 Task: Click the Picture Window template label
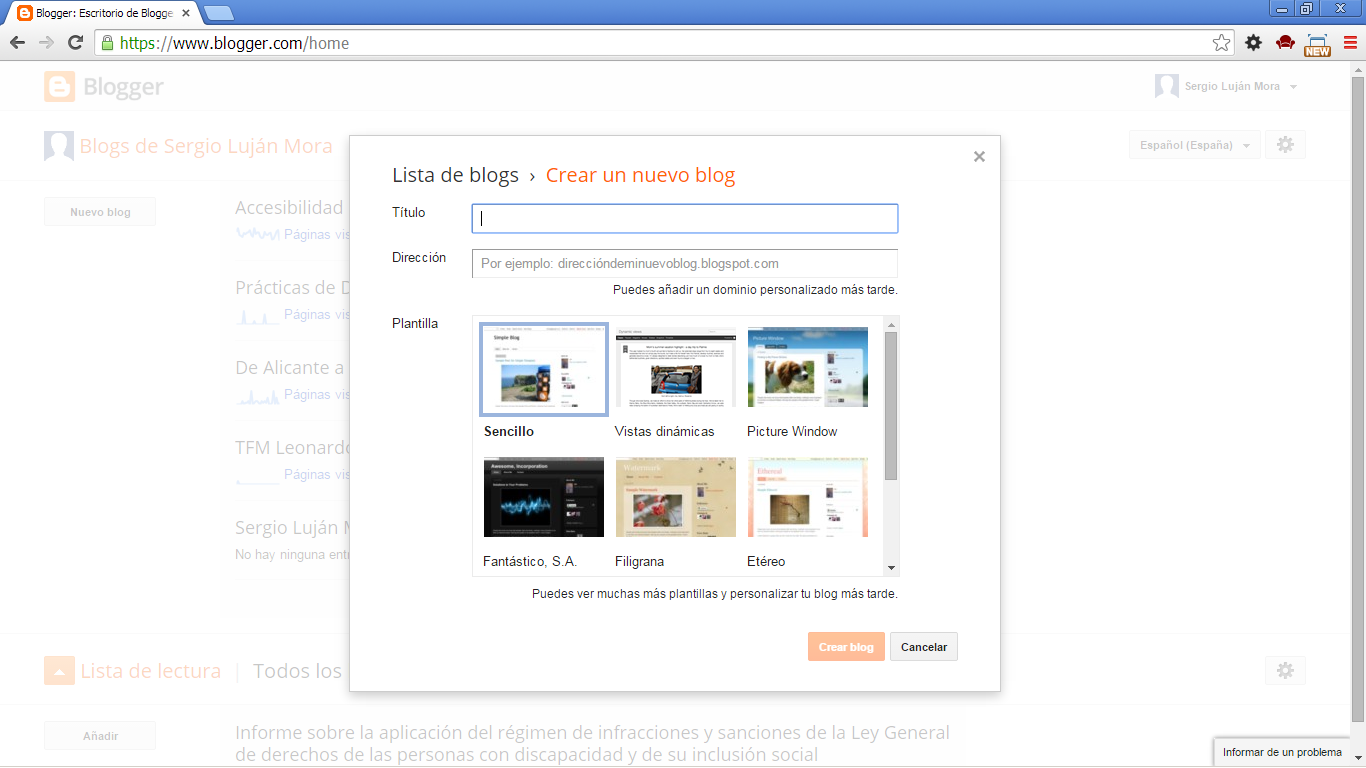792,431
